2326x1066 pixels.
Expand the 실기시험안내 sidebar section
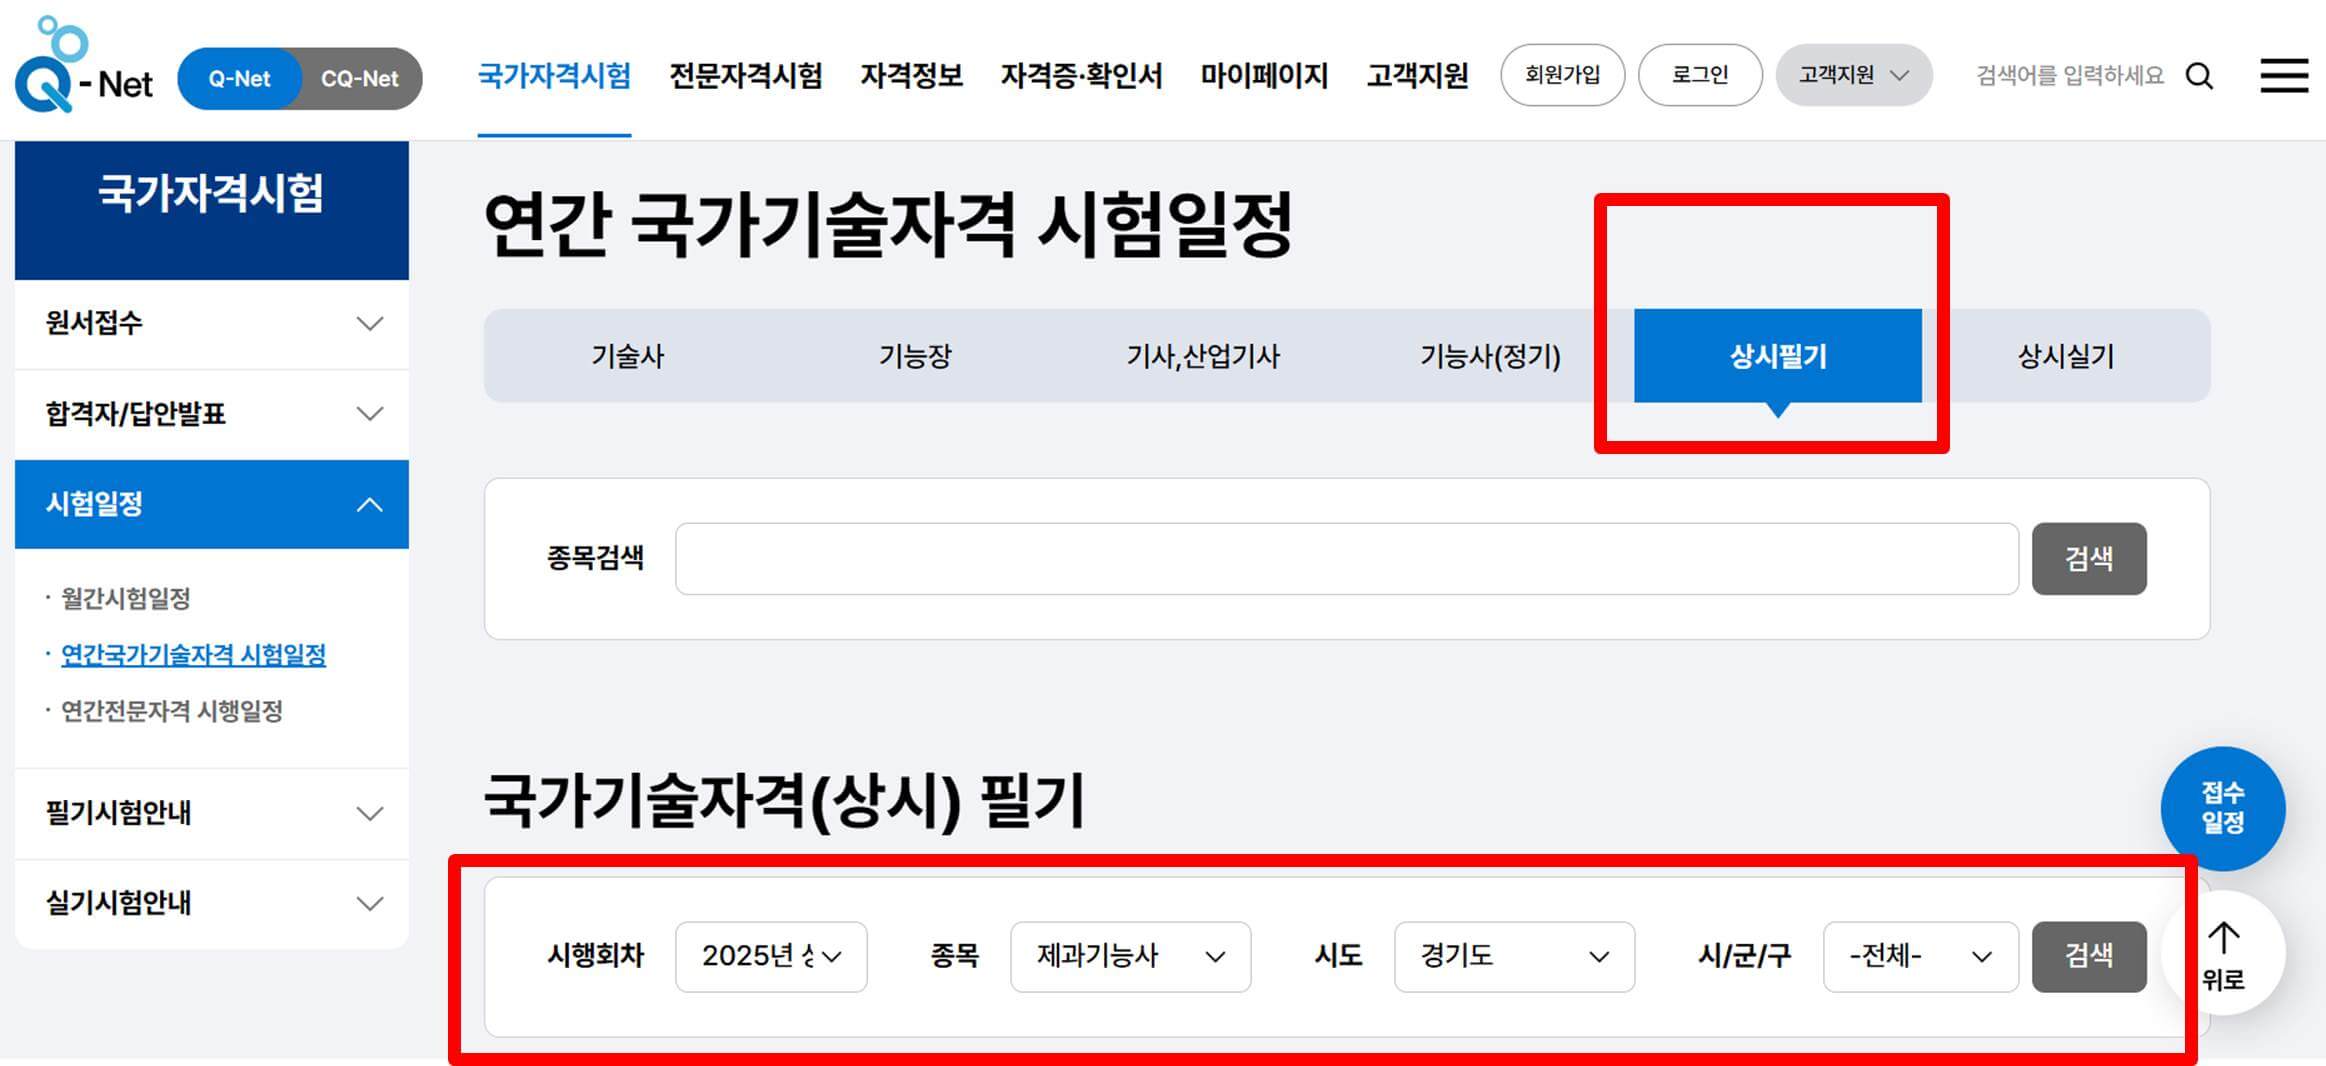click(x=211, y=903)
